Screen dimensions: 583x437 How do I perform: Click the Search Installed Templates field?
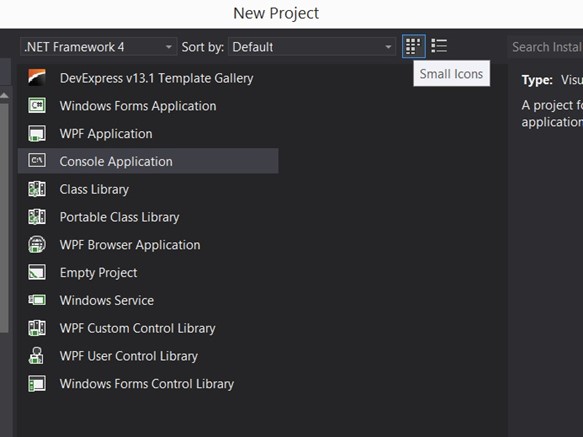click(545, 47)
